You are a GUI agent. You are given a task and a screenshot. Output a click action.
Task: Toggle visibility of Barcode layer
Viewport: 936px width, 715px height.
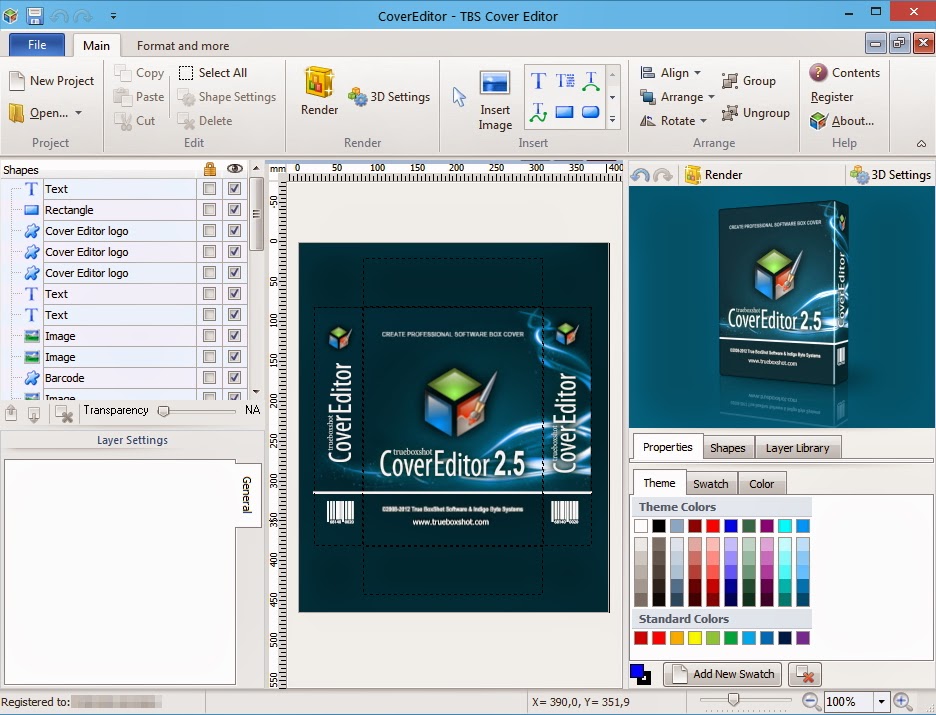pyautogui.click(x=234, y=377)
